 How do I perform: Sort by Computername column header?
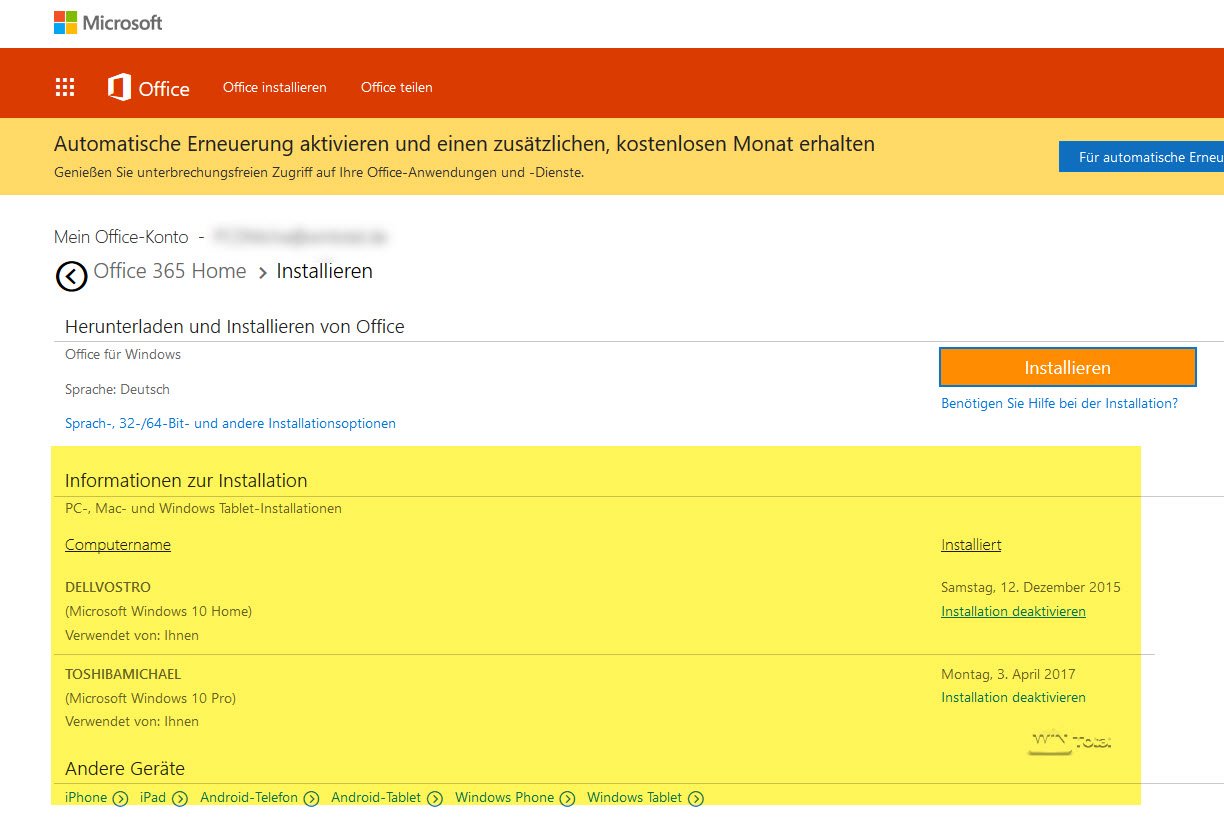(x=118, y=545)
